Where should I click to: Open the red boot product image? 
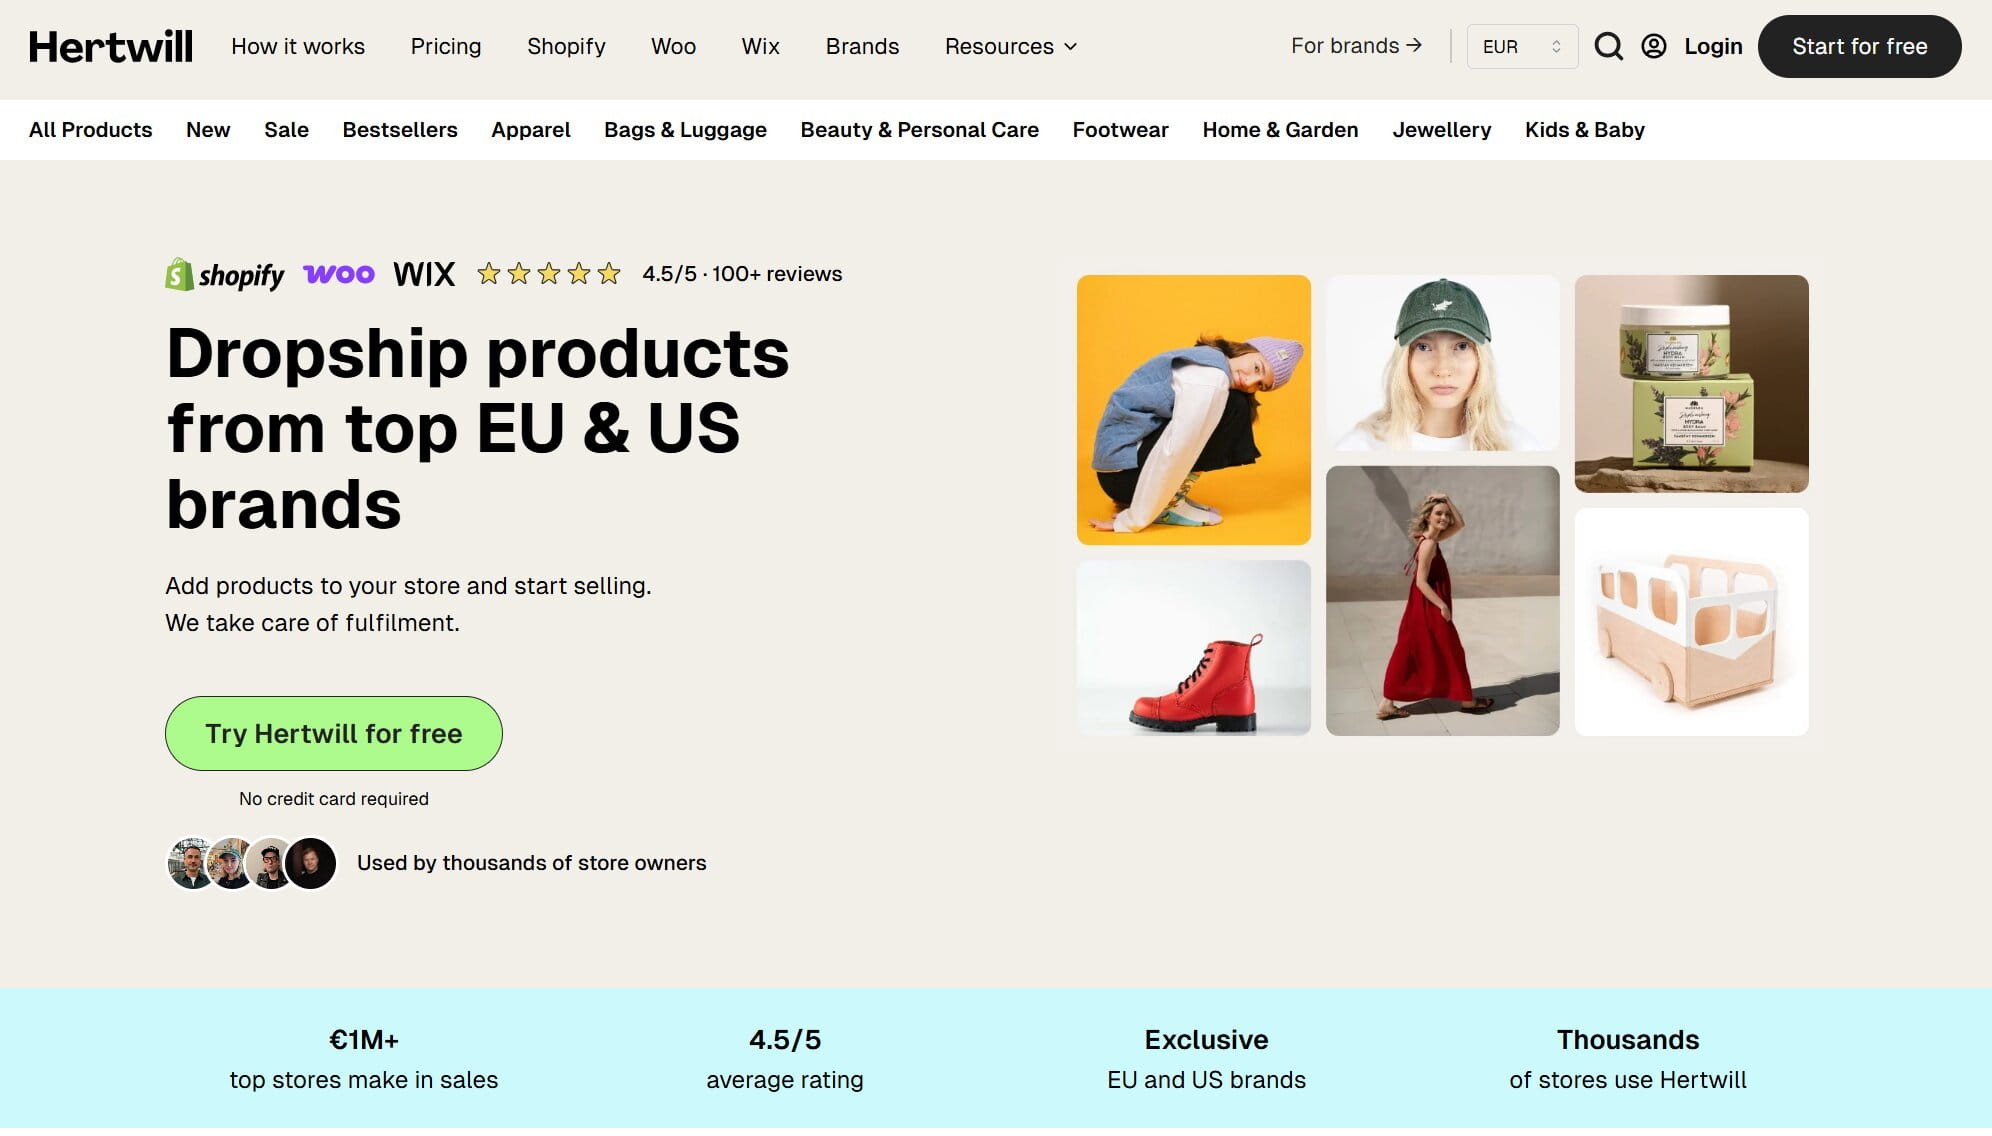(x=1194, y=648)
